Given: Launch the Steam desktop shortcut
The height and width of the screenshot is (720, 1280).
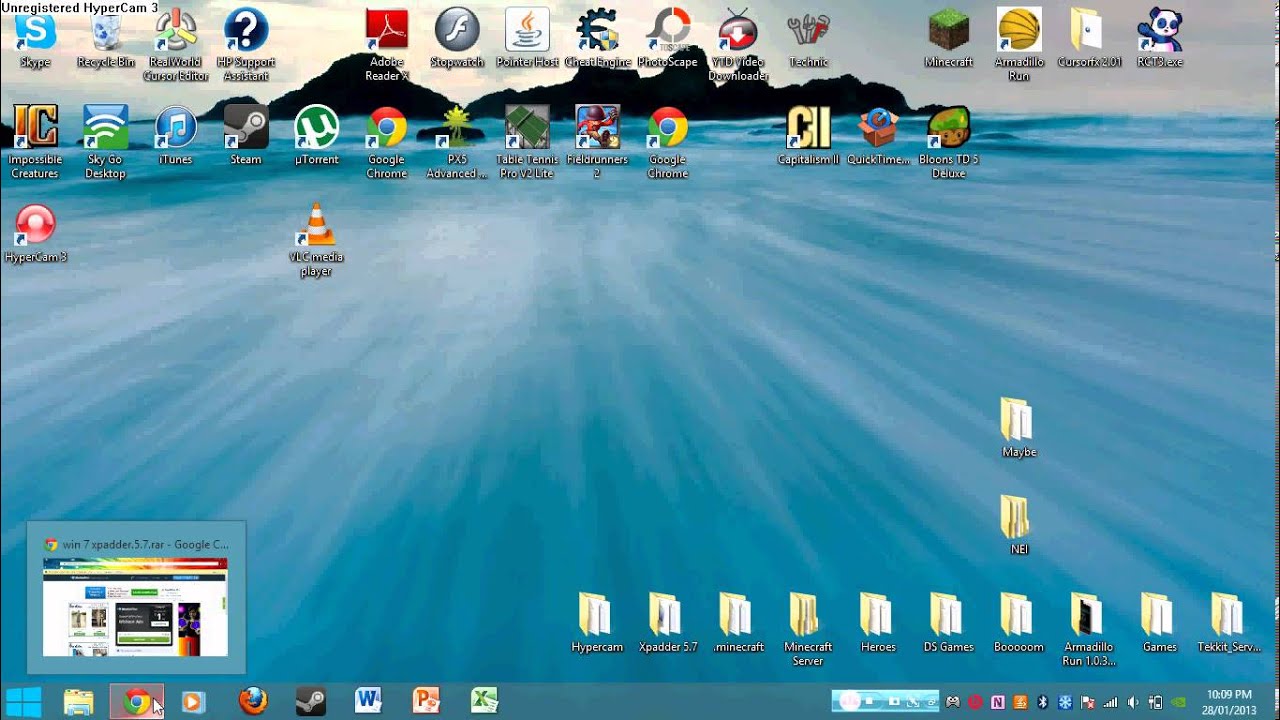Looking at the screenshot, I should coord(246,135).
